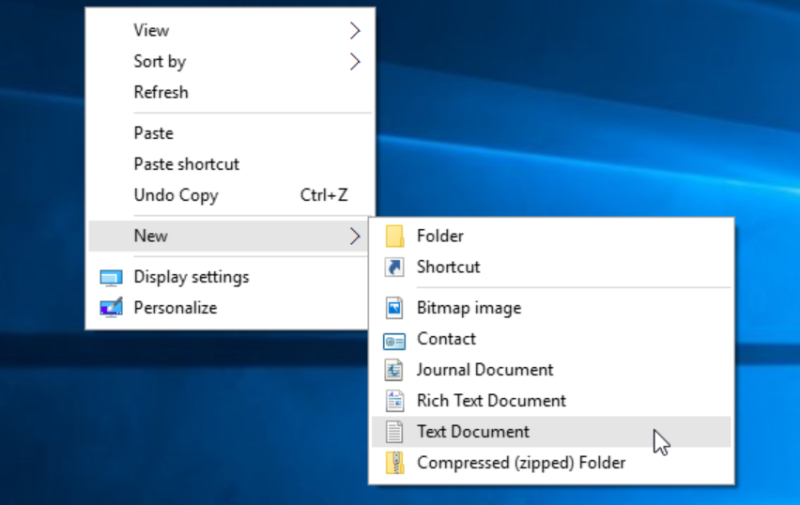Viewport: 800px width, 505px height.
Task: Select Paste in the context menu
Action: pos(153,133)
